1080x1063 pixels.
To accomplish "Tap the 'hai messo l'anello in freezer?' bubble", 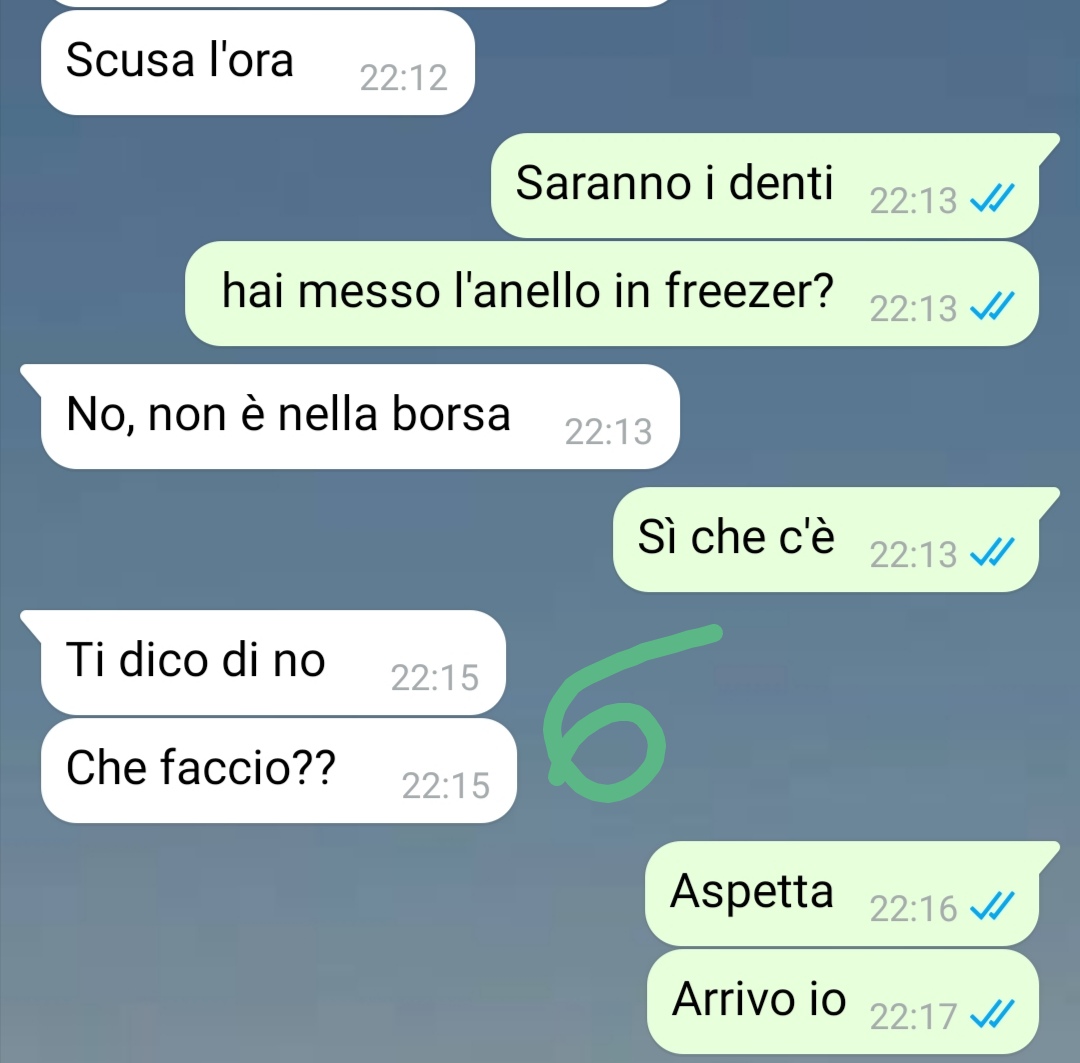I will (612, 293).
